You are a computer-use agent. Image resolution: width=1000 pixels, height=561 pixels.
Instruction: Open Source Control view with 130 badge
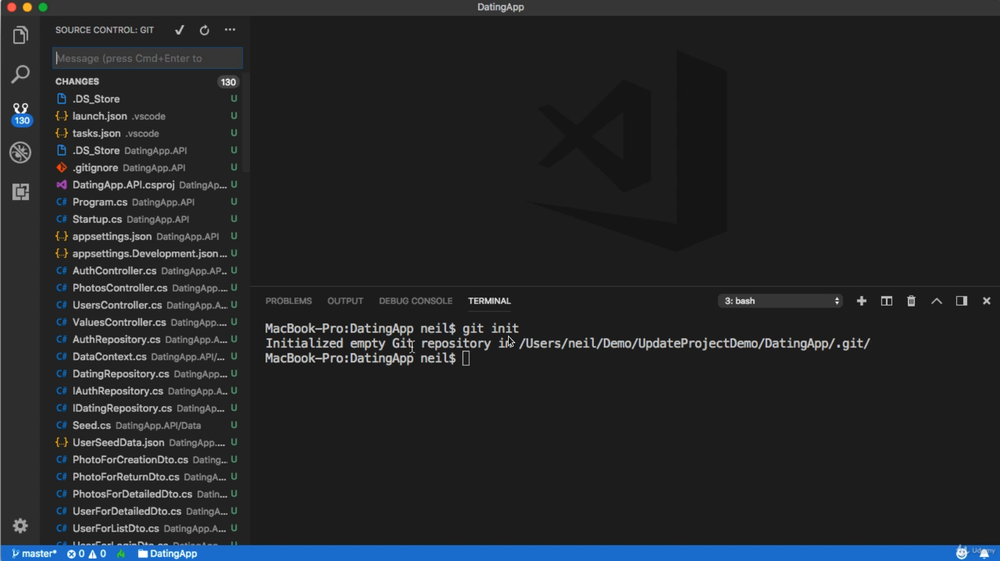[20, 113]
